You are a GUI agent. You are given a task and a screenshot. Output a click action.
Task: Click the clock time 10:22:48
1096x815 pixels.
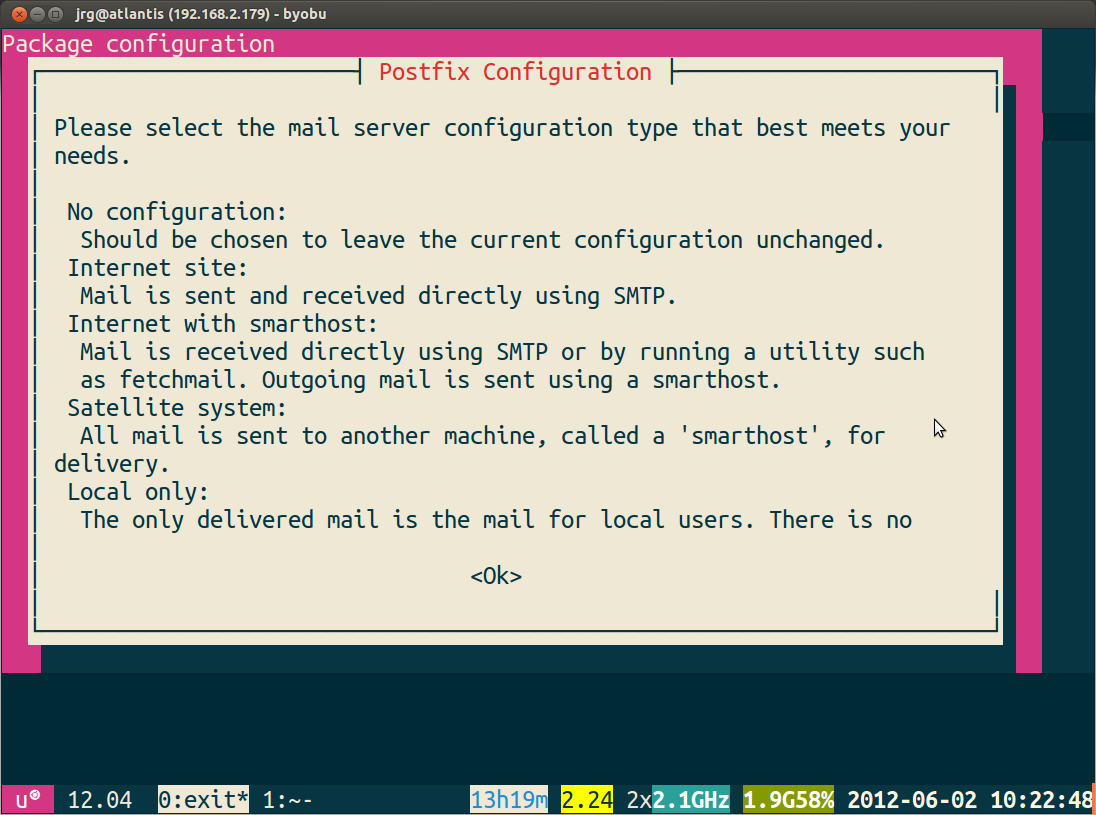pos(1041,799)
